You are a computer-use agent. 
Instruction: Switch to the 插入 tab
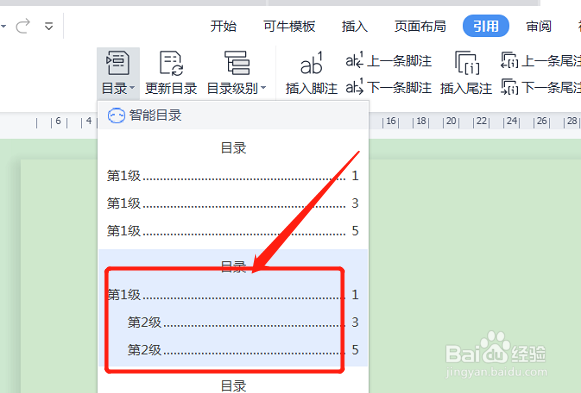(355, 26)
